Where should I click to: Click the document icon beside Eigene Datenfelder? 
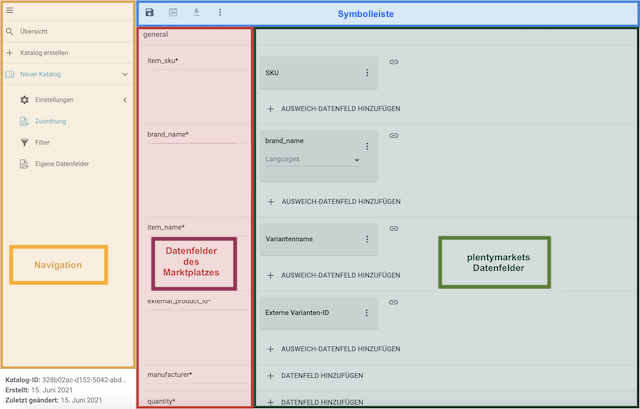tap(24, 164)
